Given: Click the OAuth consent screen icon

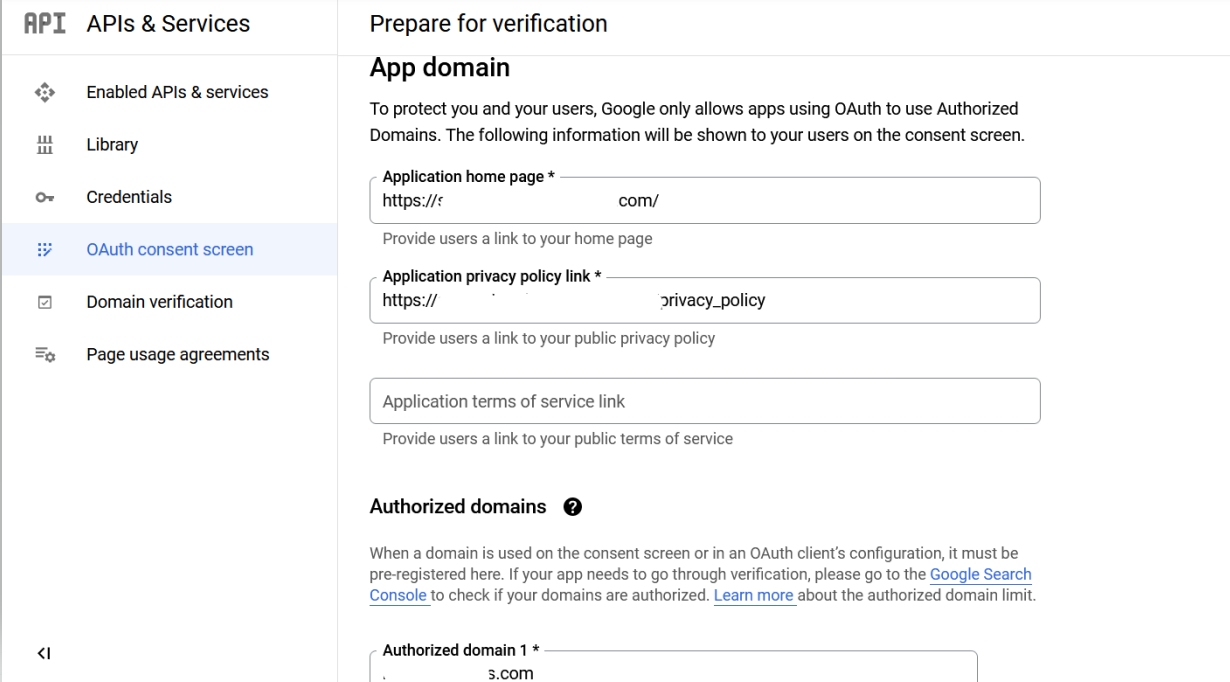Looking at the screenshot, I should [45, 250].
